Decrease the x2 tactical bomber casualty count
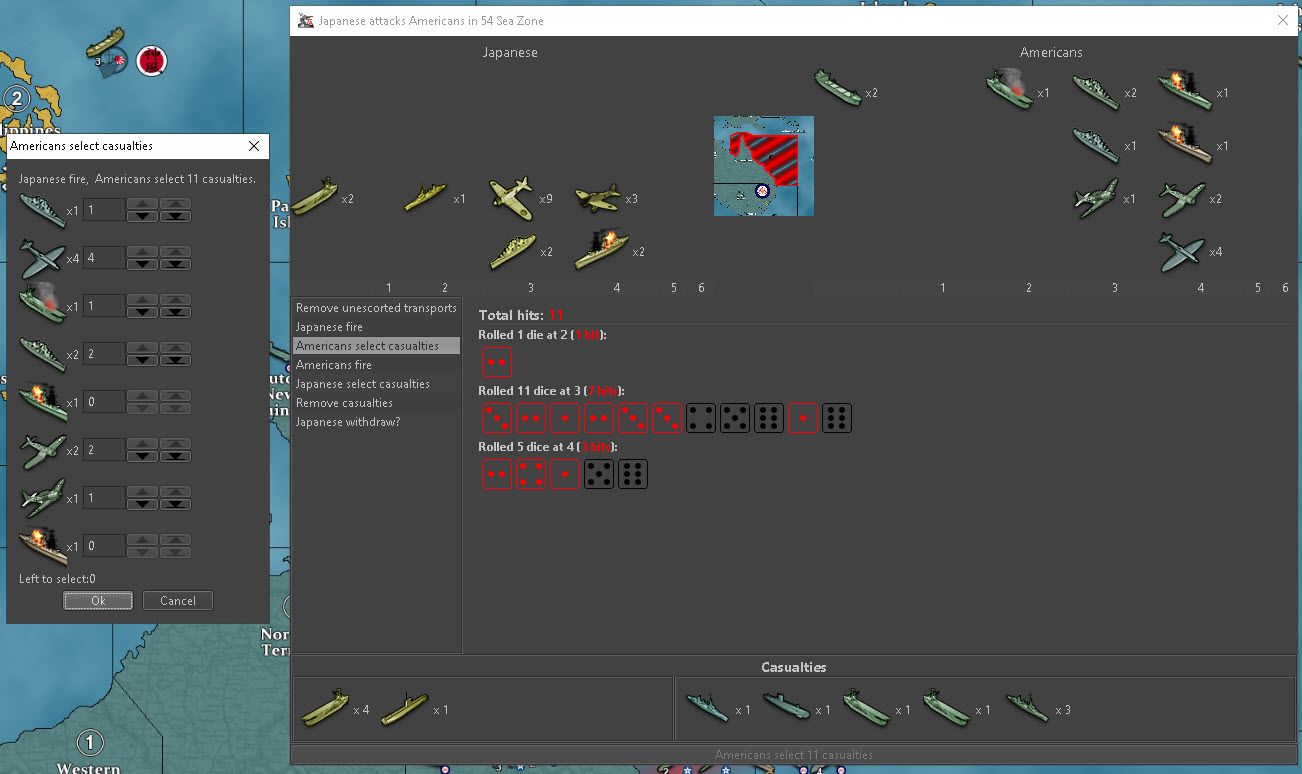Screen dimensions: 1302x774 142,457
